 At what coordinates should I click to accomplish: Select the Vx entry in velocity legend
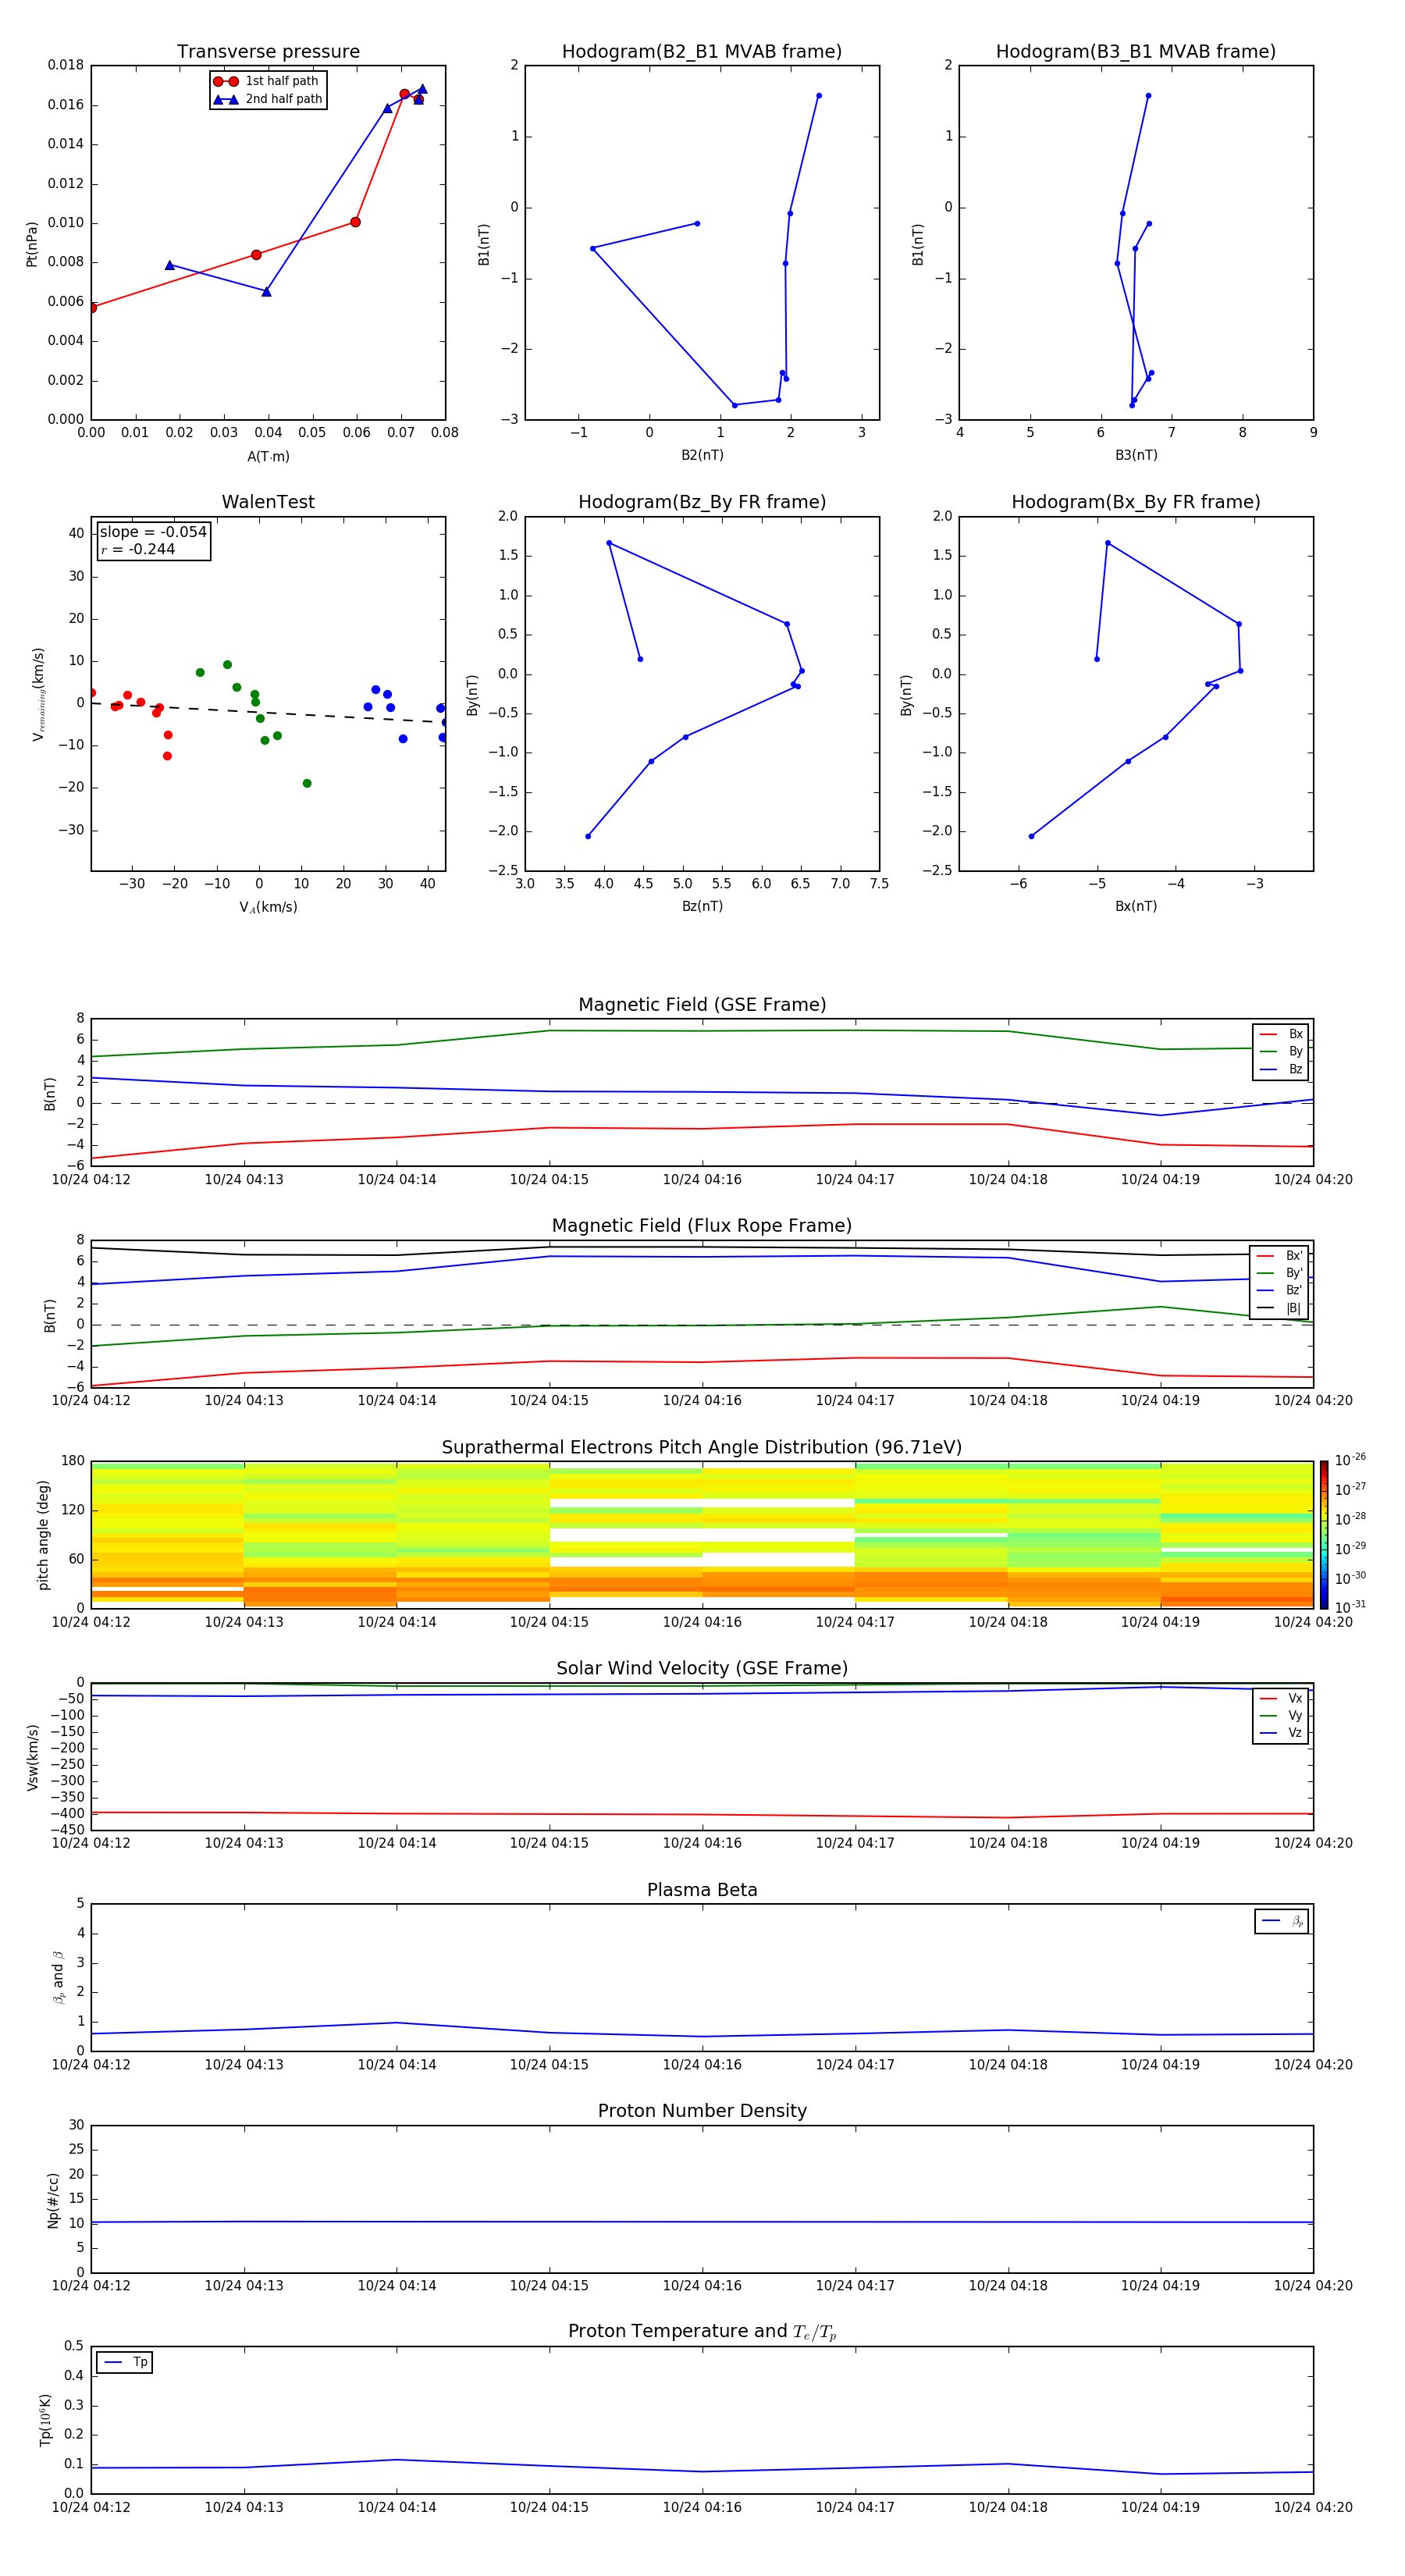1281,1698
